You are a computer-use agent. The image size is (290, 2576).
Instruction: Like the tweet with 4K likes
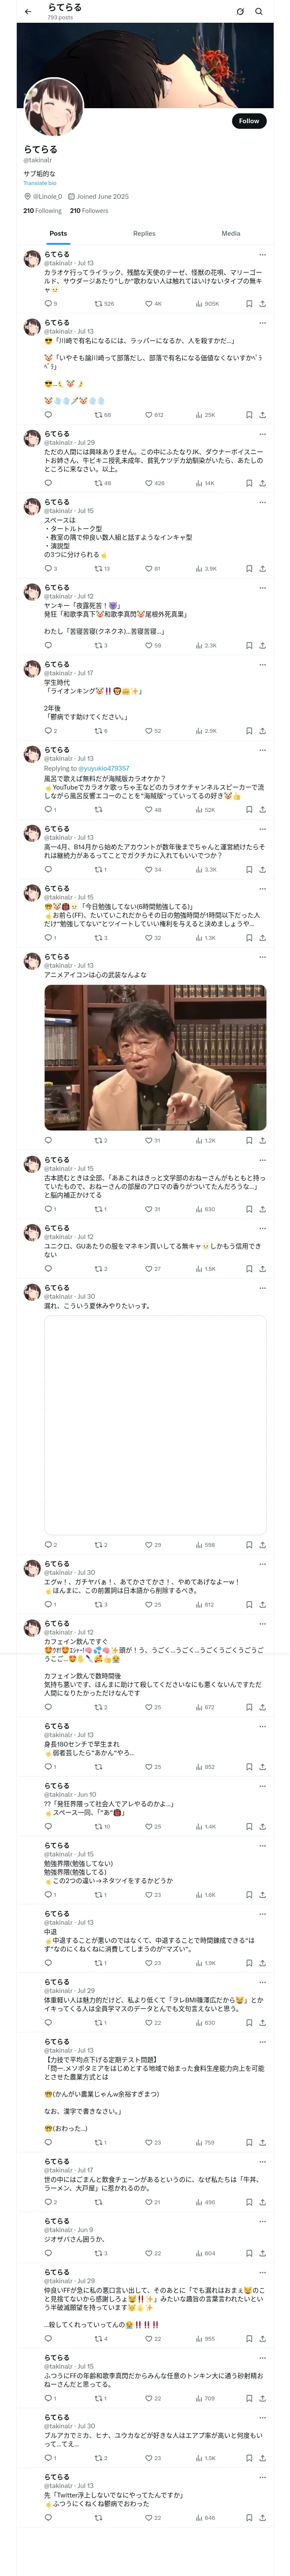coord(149,303)
